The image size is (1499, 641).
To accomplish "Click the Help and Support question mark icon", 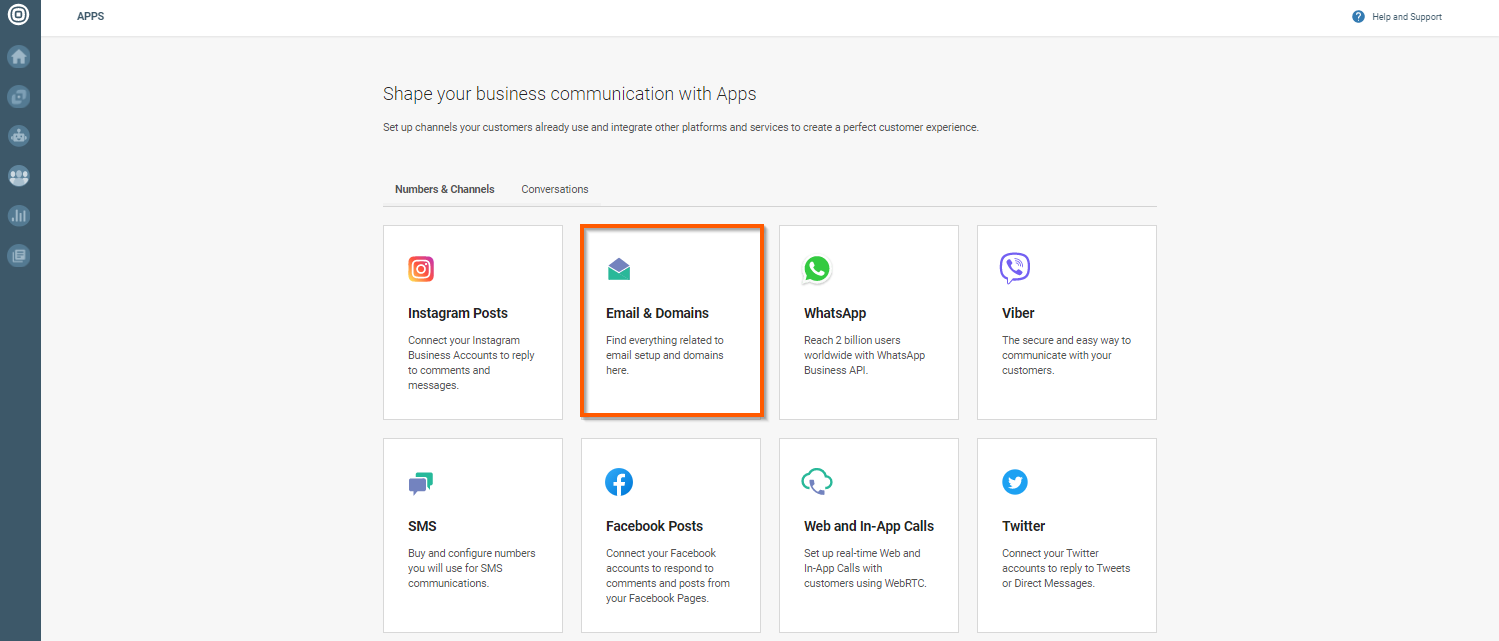I will [1357, 16].
